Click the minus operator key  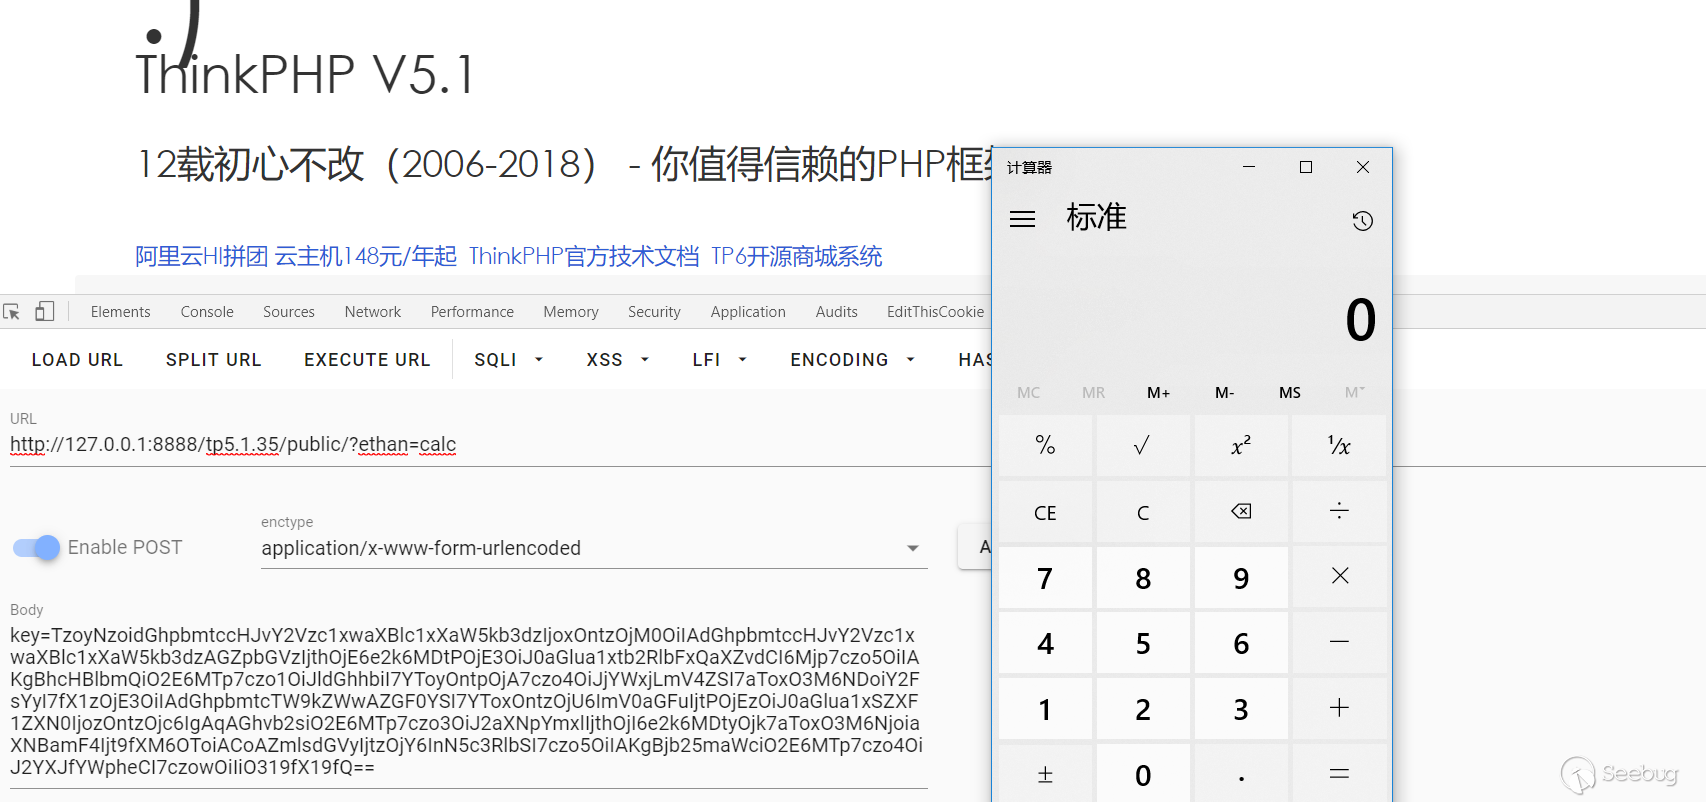tap(1339, 643)
